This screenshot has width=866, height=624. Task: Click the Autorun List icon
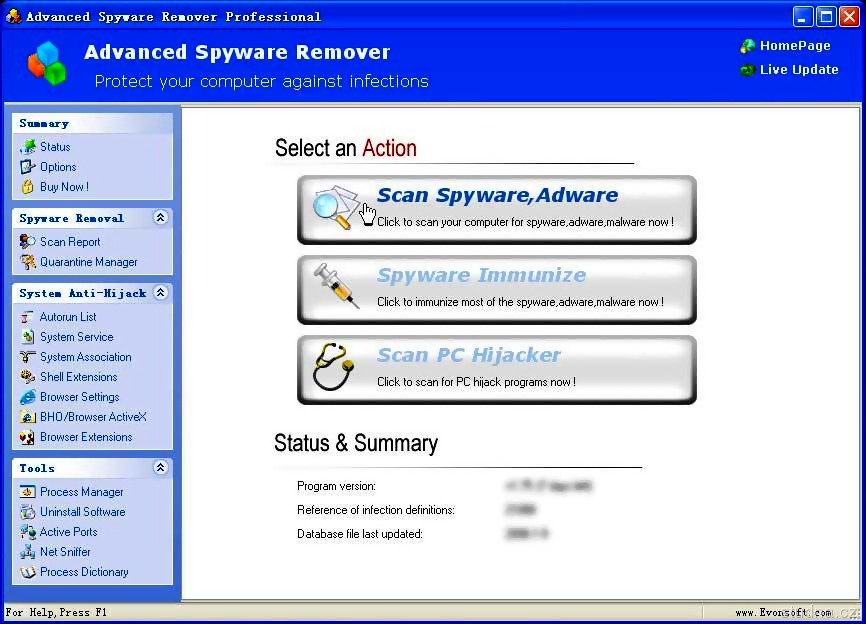click(x=27, y=317)
